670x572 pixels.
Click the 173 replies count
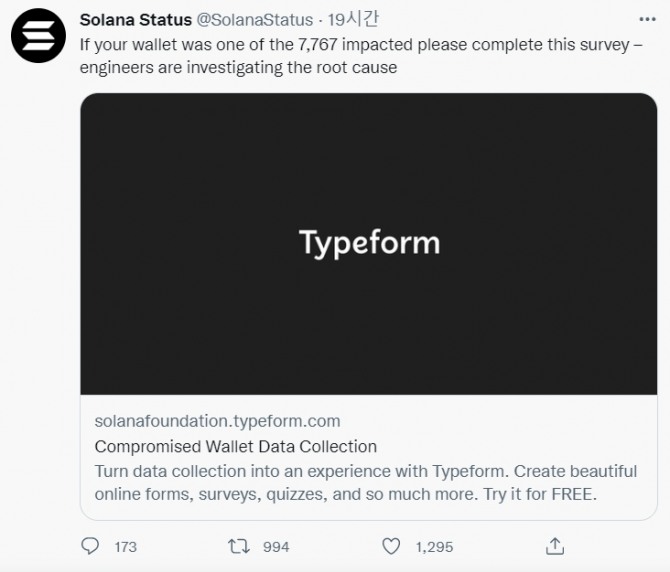click(126, 547)
